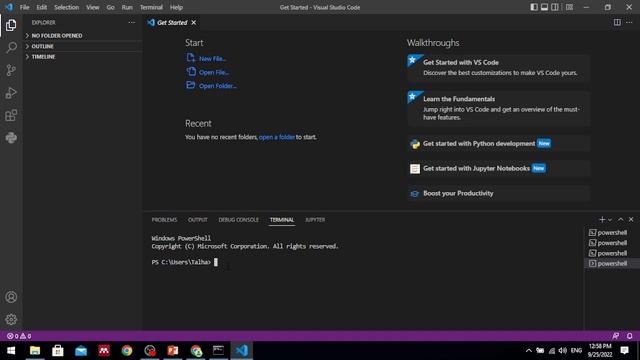The height and width of the screenshot is (360, 640).
Task: Click the Open Folder... link
Action: [x=218, y=86]
